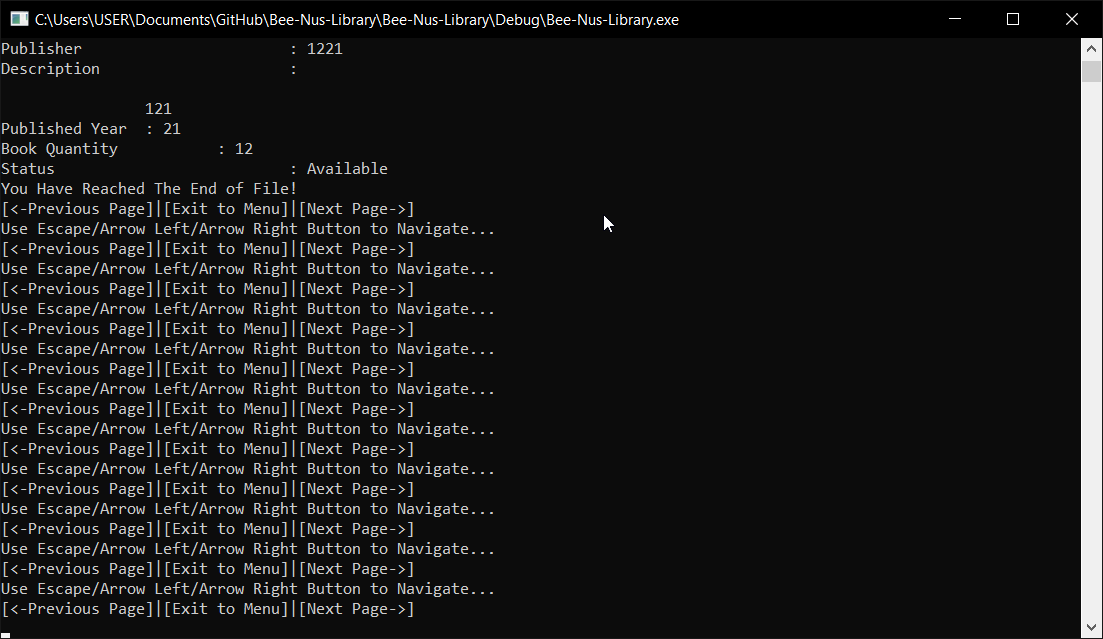Click the topmost [<-Previous Page] option
Image resolution: width=1103 pixels, height=639 pixels.
tap(78, 209)
